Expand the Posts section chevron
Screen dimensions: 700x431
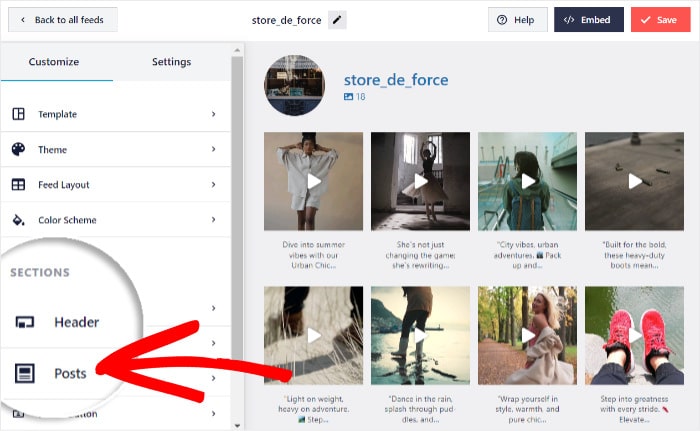click(x=213, y=343)
